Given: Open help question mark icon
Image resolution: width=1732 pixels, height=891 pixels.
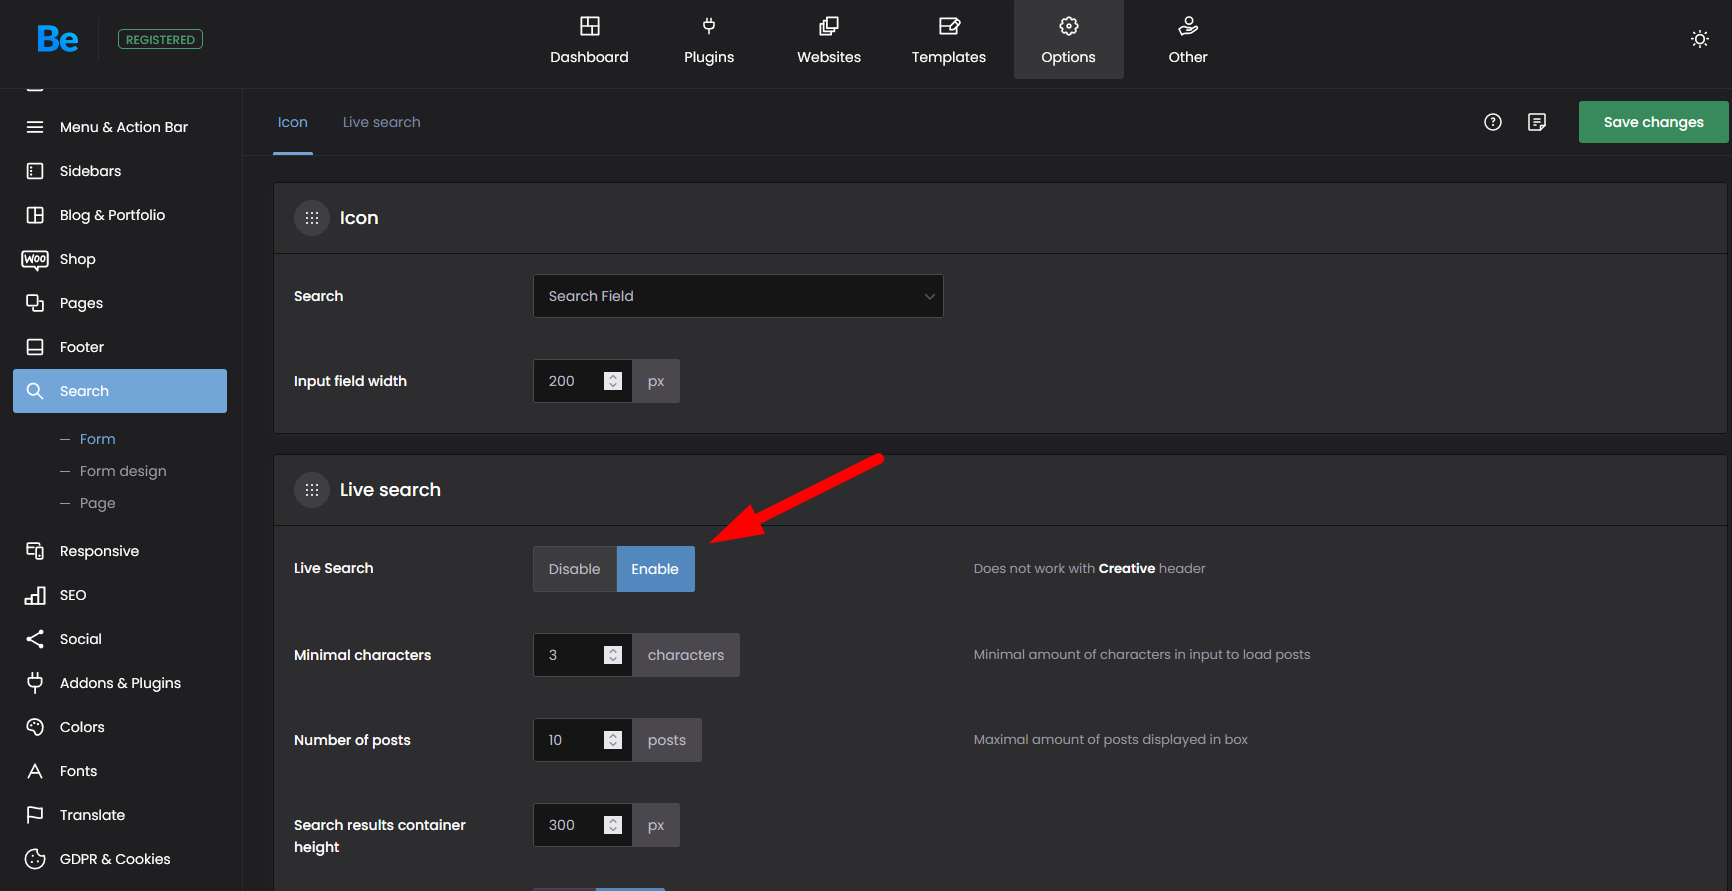Looking at the screenshot, I should pyautogui.click(x=1493, y=122).
